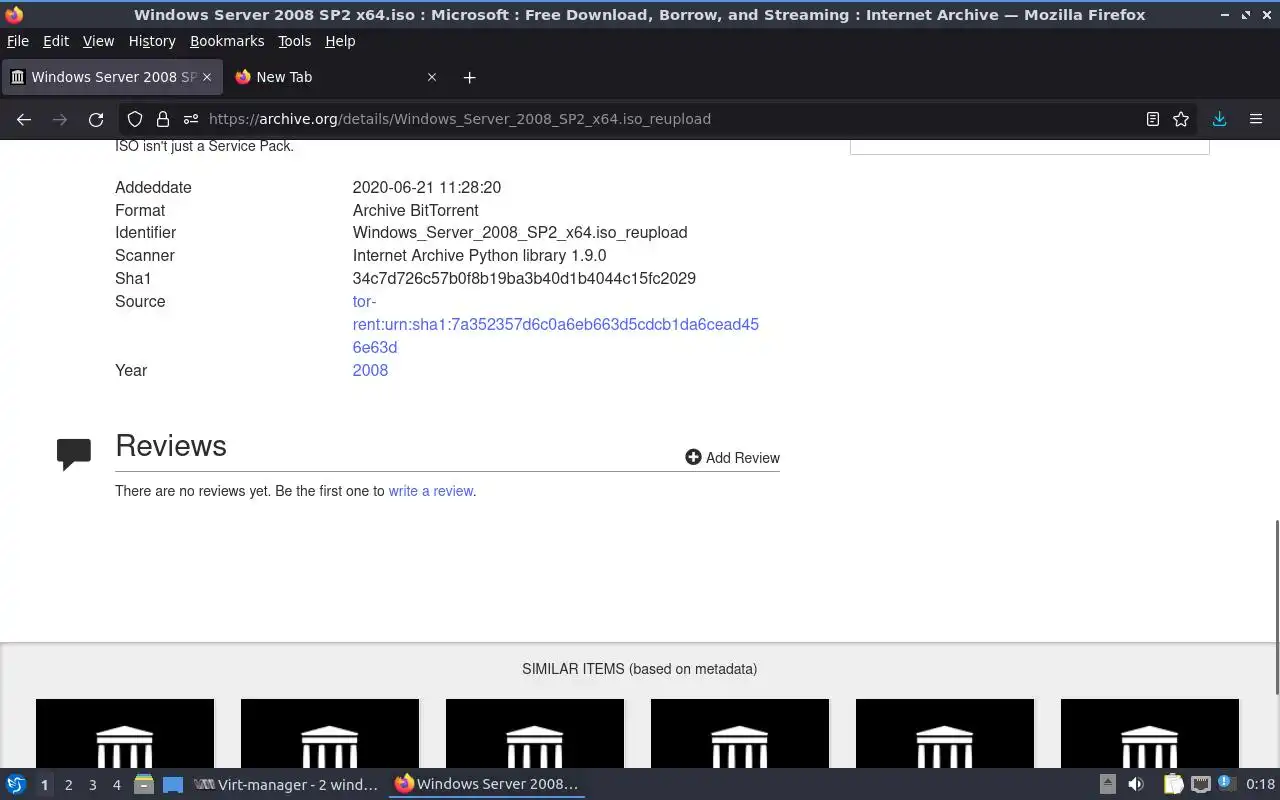Screen dimensions: 1280x800
Task: Click the forward navigation arrow
Action: [60, 119]
